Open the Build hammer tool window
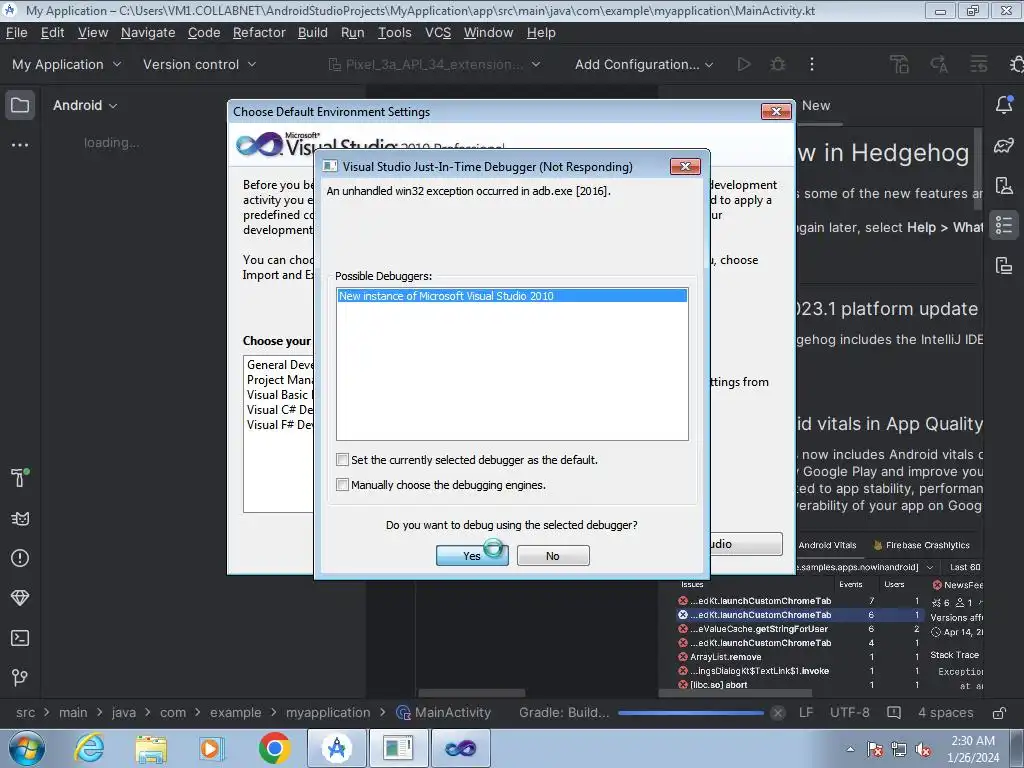Screen dimensions: 1024x768 coord(20,478)
